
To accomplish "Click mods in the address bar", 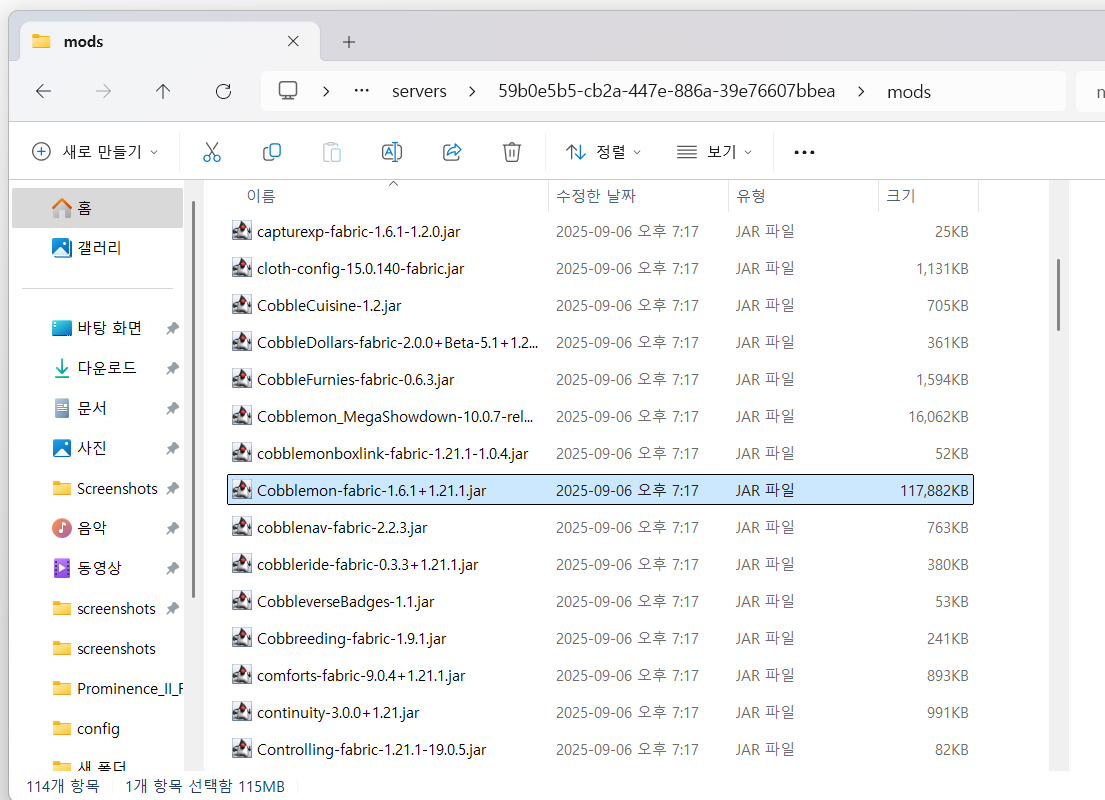I will pyautogui.click(x=909, y=92).
